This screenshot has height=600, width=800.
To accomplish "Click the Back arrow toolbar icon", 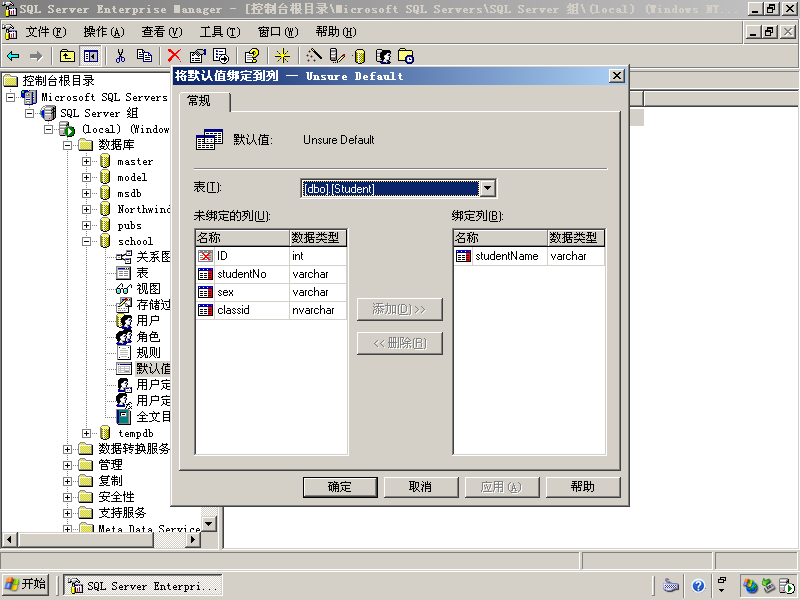I will 13,56.
